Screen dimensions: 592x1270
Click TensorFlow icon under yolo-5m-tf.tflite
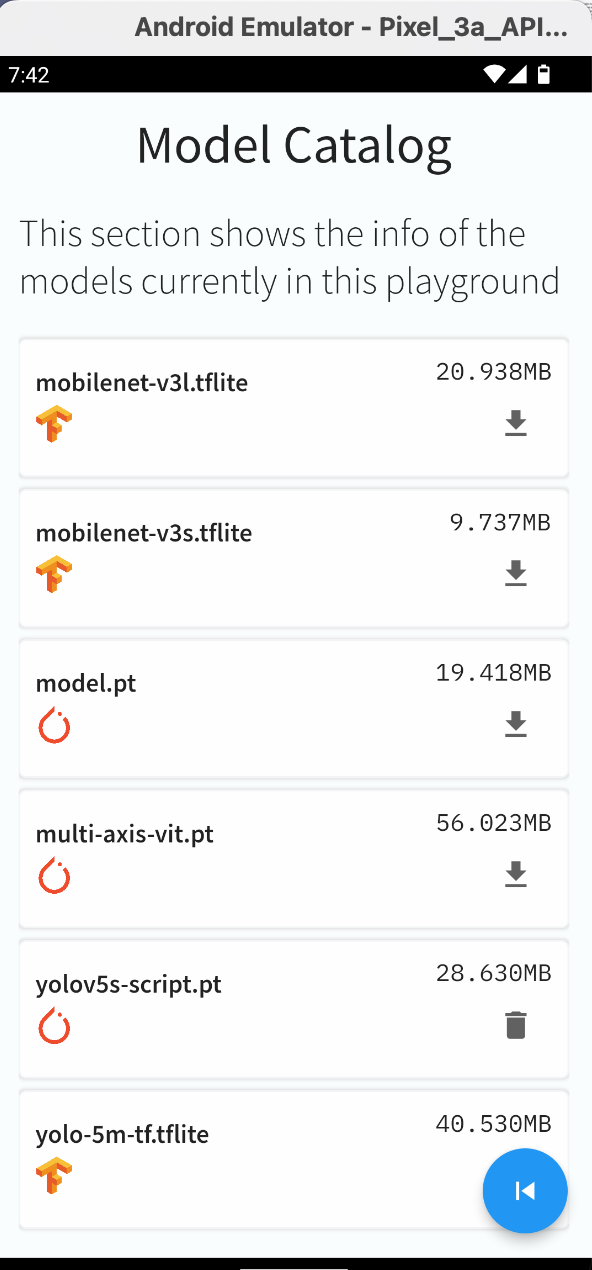tap(54, 1176)
